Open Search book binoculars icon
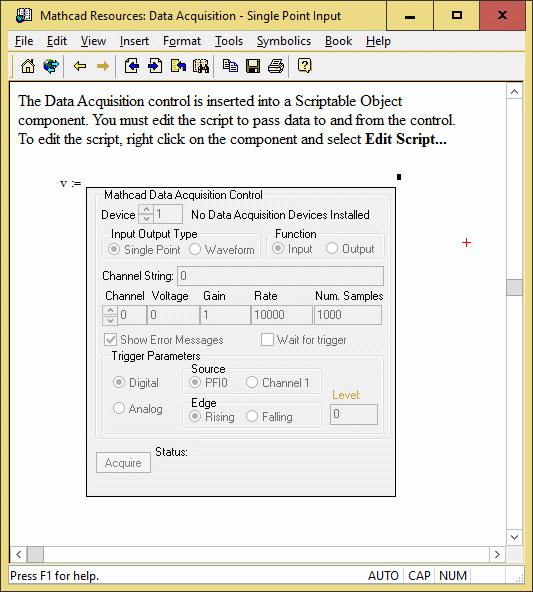 pyautogui.click(x=201, y=66)
